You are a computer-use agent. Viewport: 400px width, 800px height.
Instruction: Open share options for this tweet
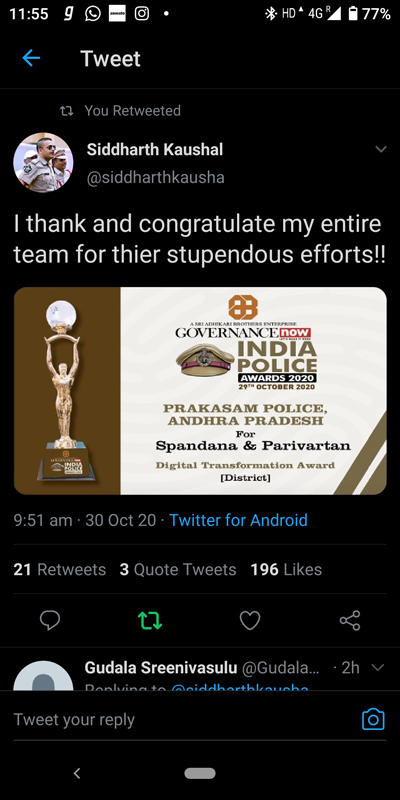[x=350, y=620]
